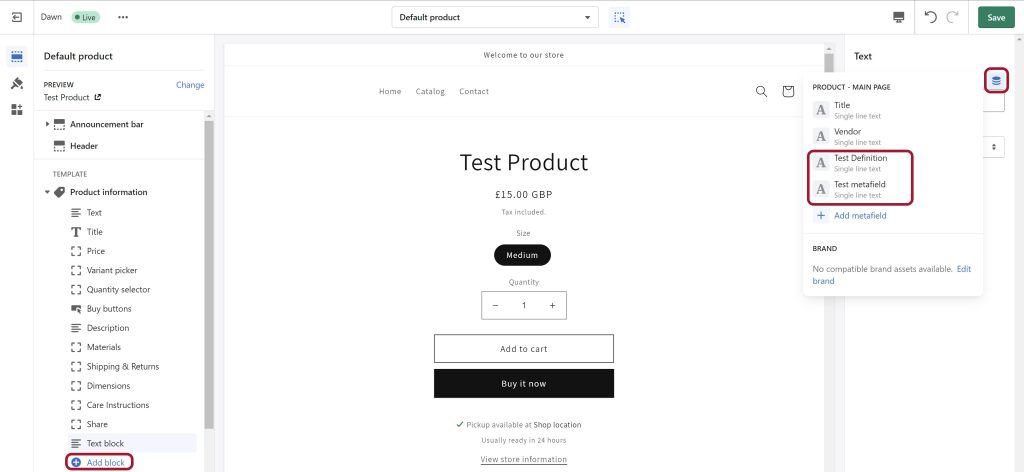Open the cart icon in store header

coord(788,91)
